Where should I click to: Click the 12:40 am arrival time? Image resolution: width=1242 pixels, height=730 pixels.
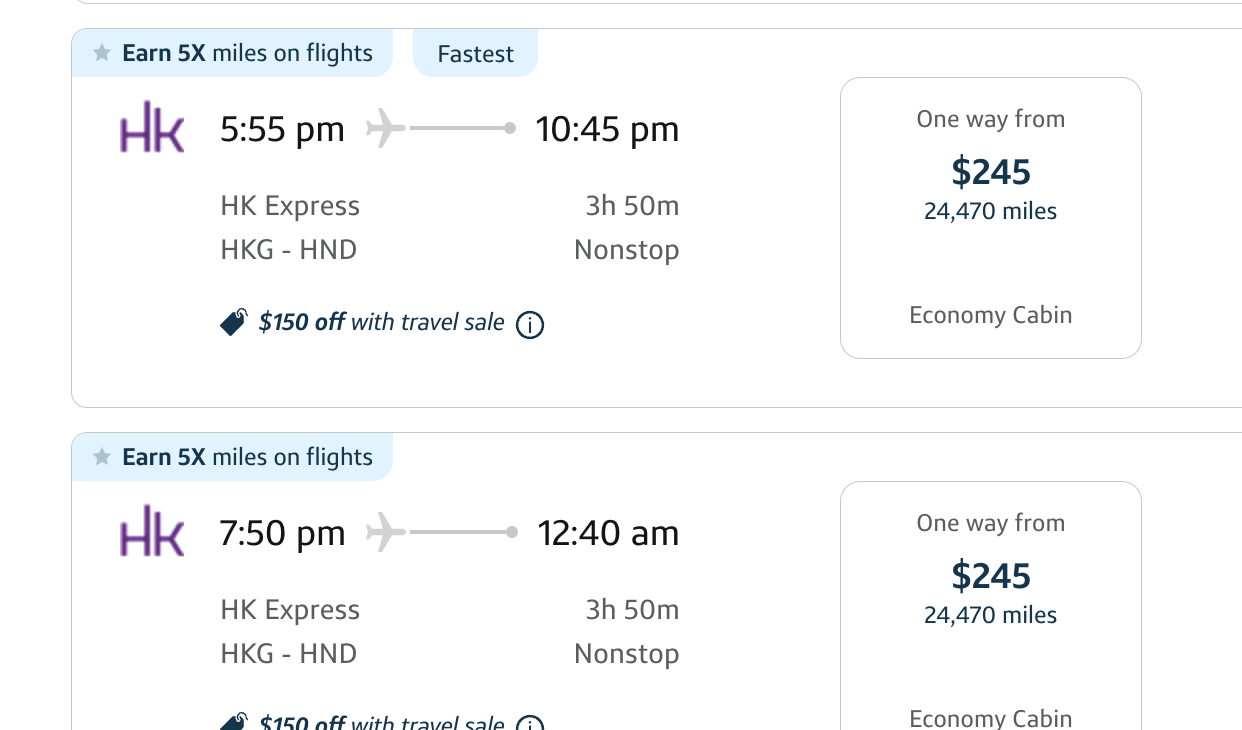point(608,533)
